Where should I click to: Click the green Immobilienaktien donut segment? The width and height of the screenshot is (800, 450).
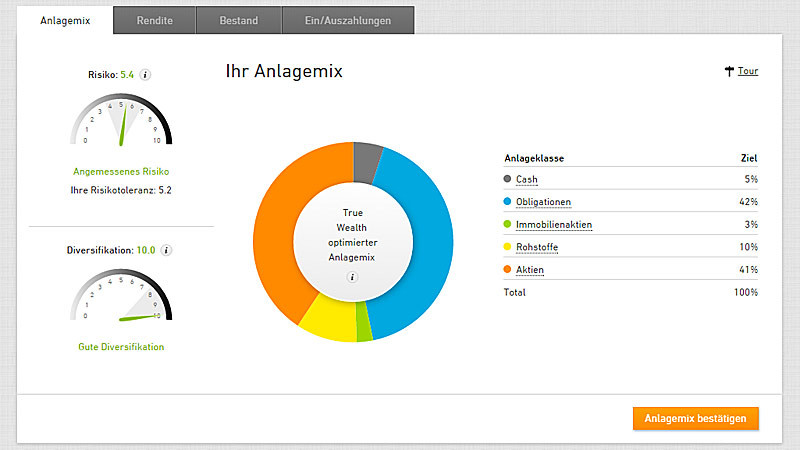(364, 321)
